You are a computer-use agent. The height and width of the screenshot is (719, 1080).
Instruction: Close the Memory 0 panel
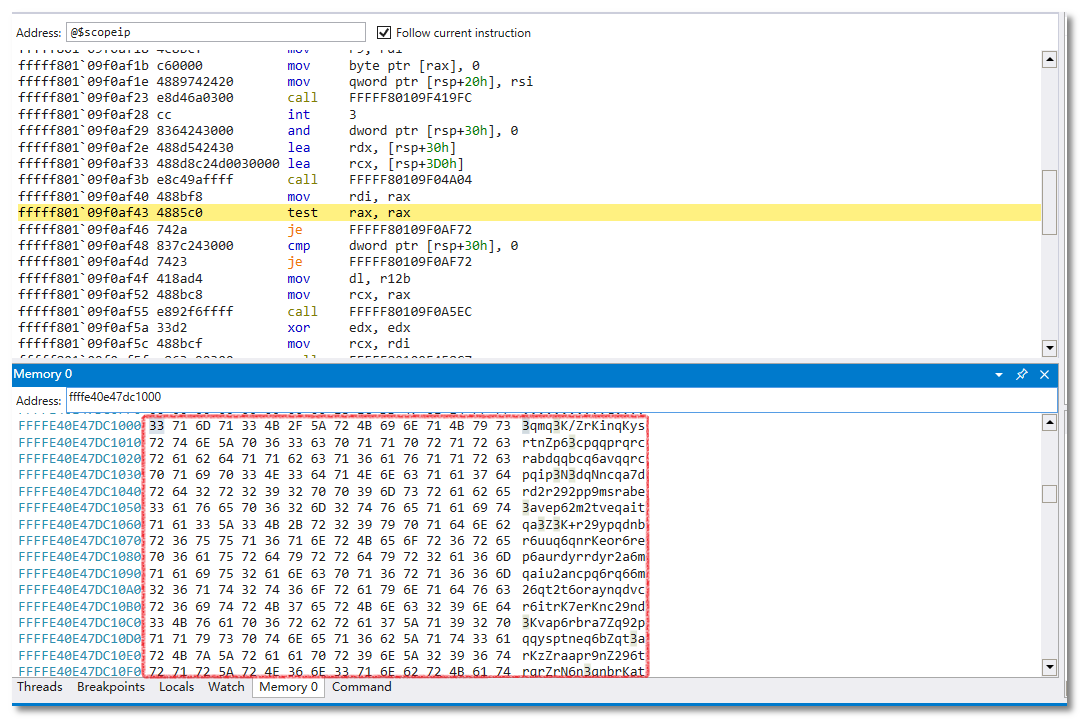click(x=1044, y=375)
